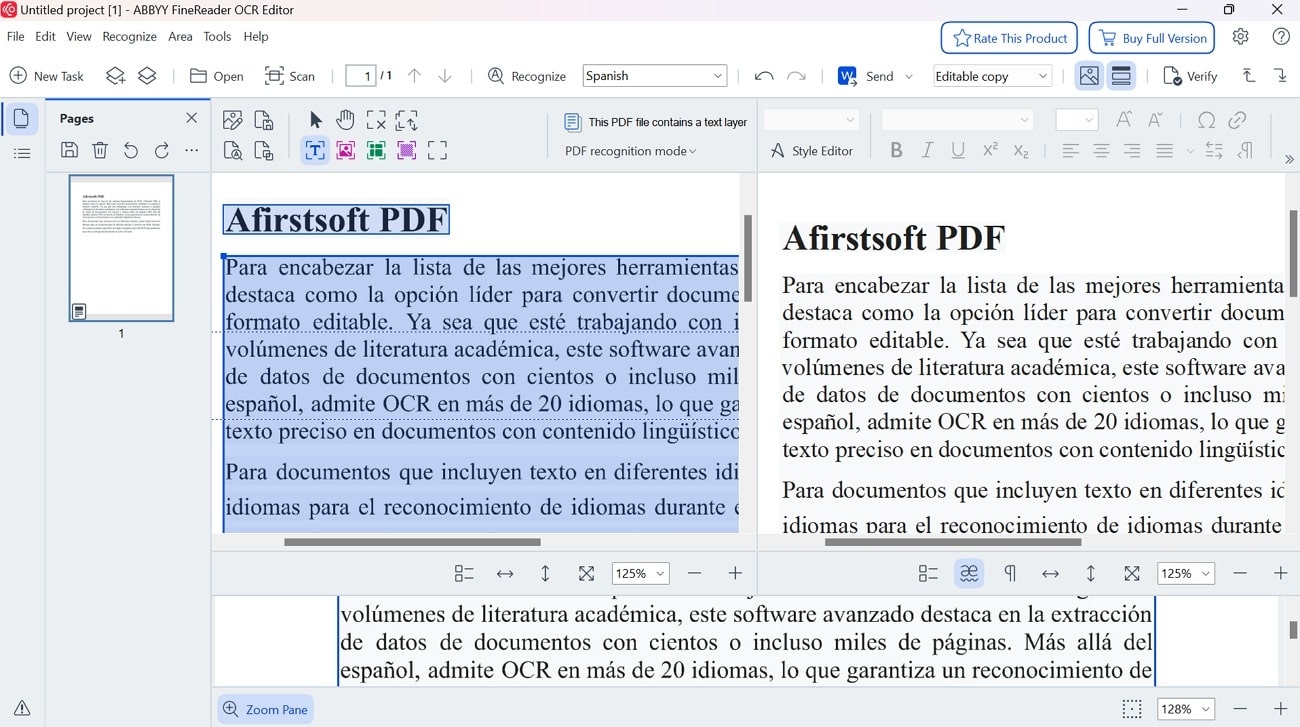
Task: Open the File menu
Action: [x=16, y=37]
